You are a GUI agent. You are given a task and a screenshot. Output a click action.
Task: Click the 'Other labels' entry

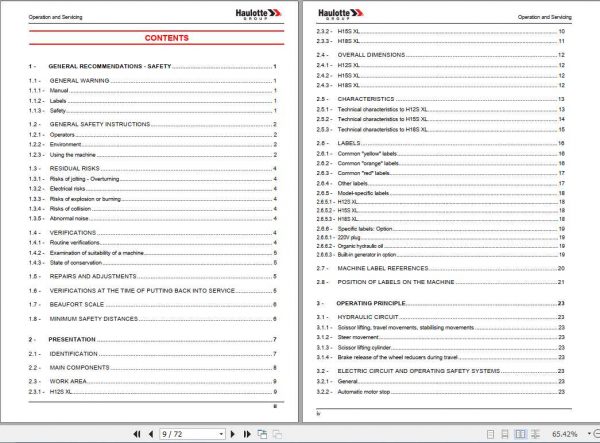tap(352, 184)
